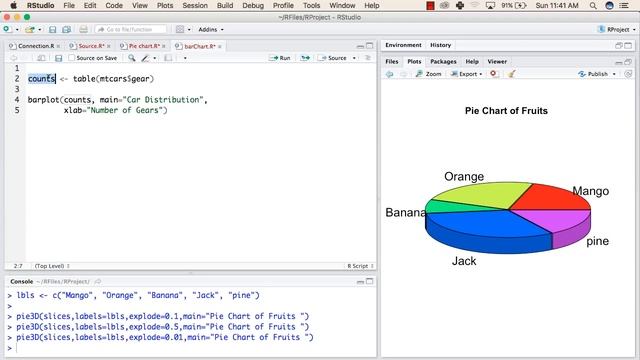Minimize the Plots pane
Viewport: 640px width, 360px height.
619,62
